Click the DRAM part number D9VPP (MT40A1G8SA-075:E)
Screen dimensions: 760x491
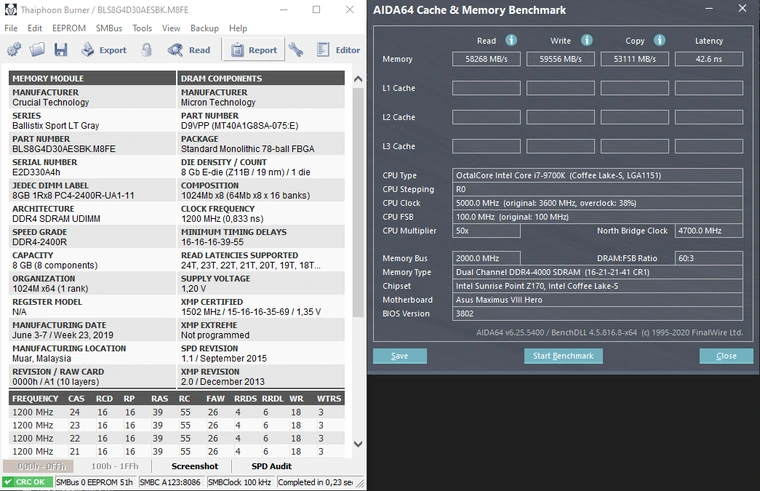click(239, 126)
